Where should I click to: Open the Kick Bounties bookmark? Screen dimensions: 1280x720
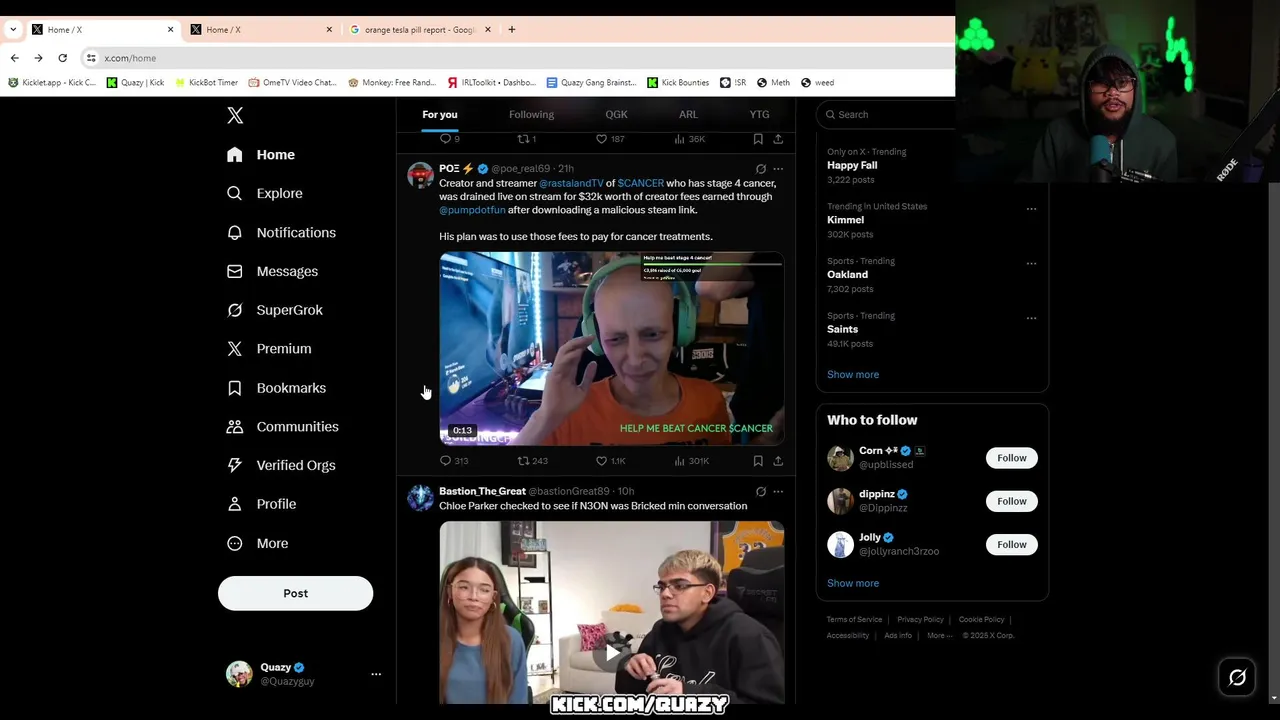[678, 83]
